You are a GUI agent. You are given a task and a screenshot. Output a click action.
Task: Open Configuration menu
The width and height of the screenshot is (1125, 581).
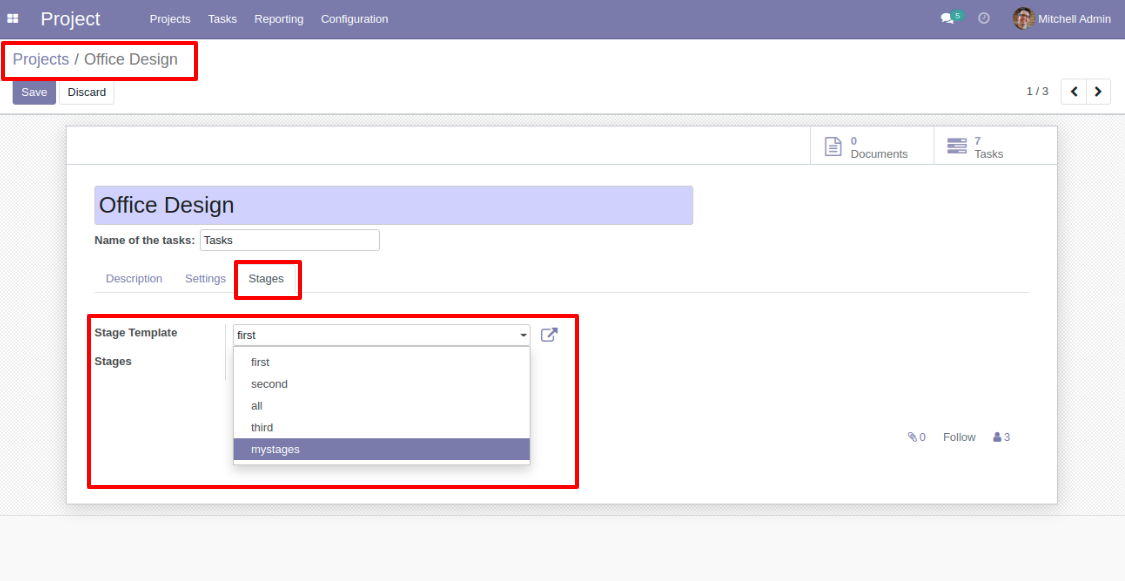[354, 19]
